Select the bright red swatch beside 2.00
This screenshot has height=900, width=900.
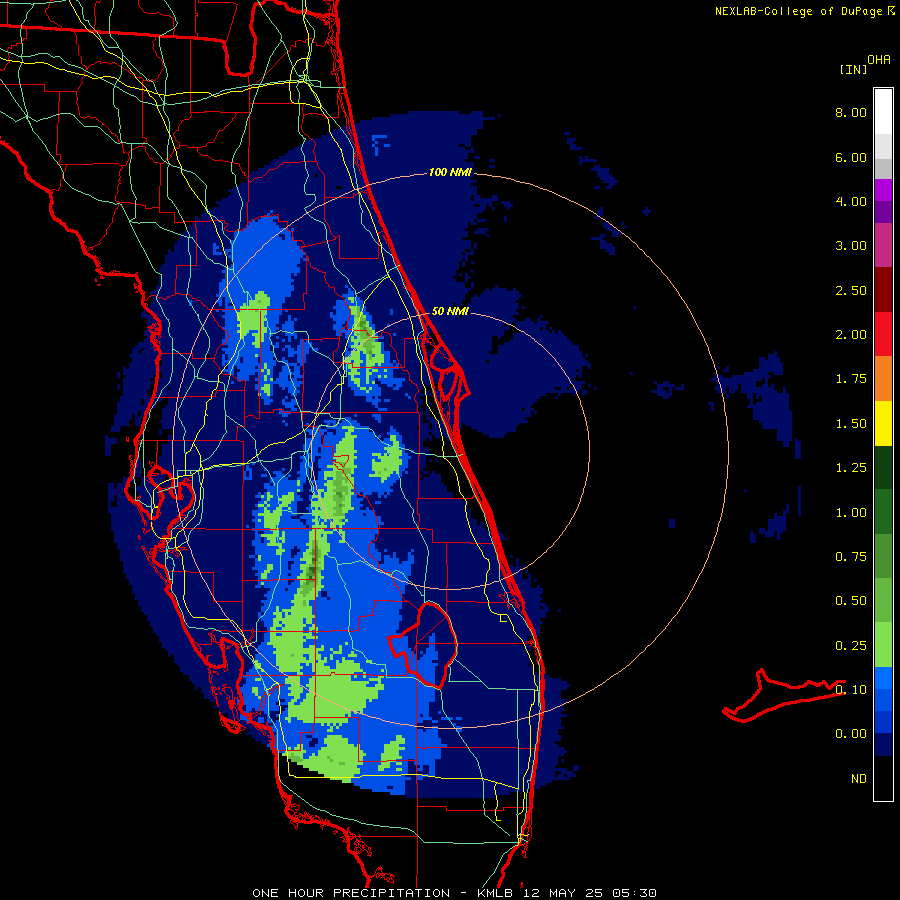click(883, 335)
